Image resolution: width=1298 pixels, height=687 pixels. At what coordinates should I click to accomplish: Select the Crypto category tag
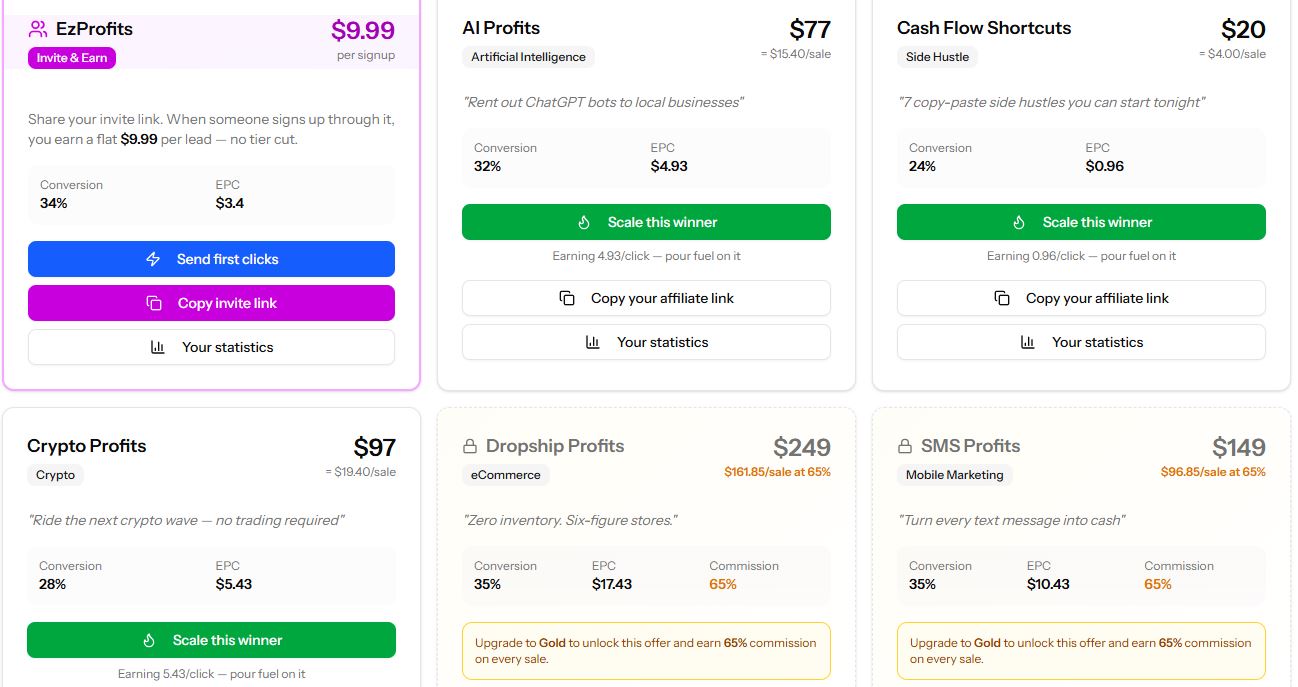[x=56, y=475]
